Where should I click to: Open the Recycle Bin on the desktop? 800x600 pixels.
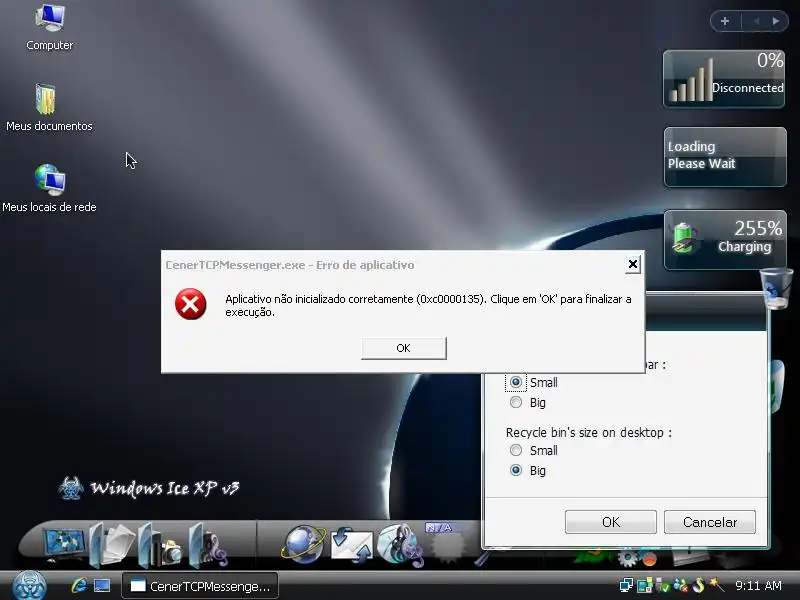click(776, 288)
